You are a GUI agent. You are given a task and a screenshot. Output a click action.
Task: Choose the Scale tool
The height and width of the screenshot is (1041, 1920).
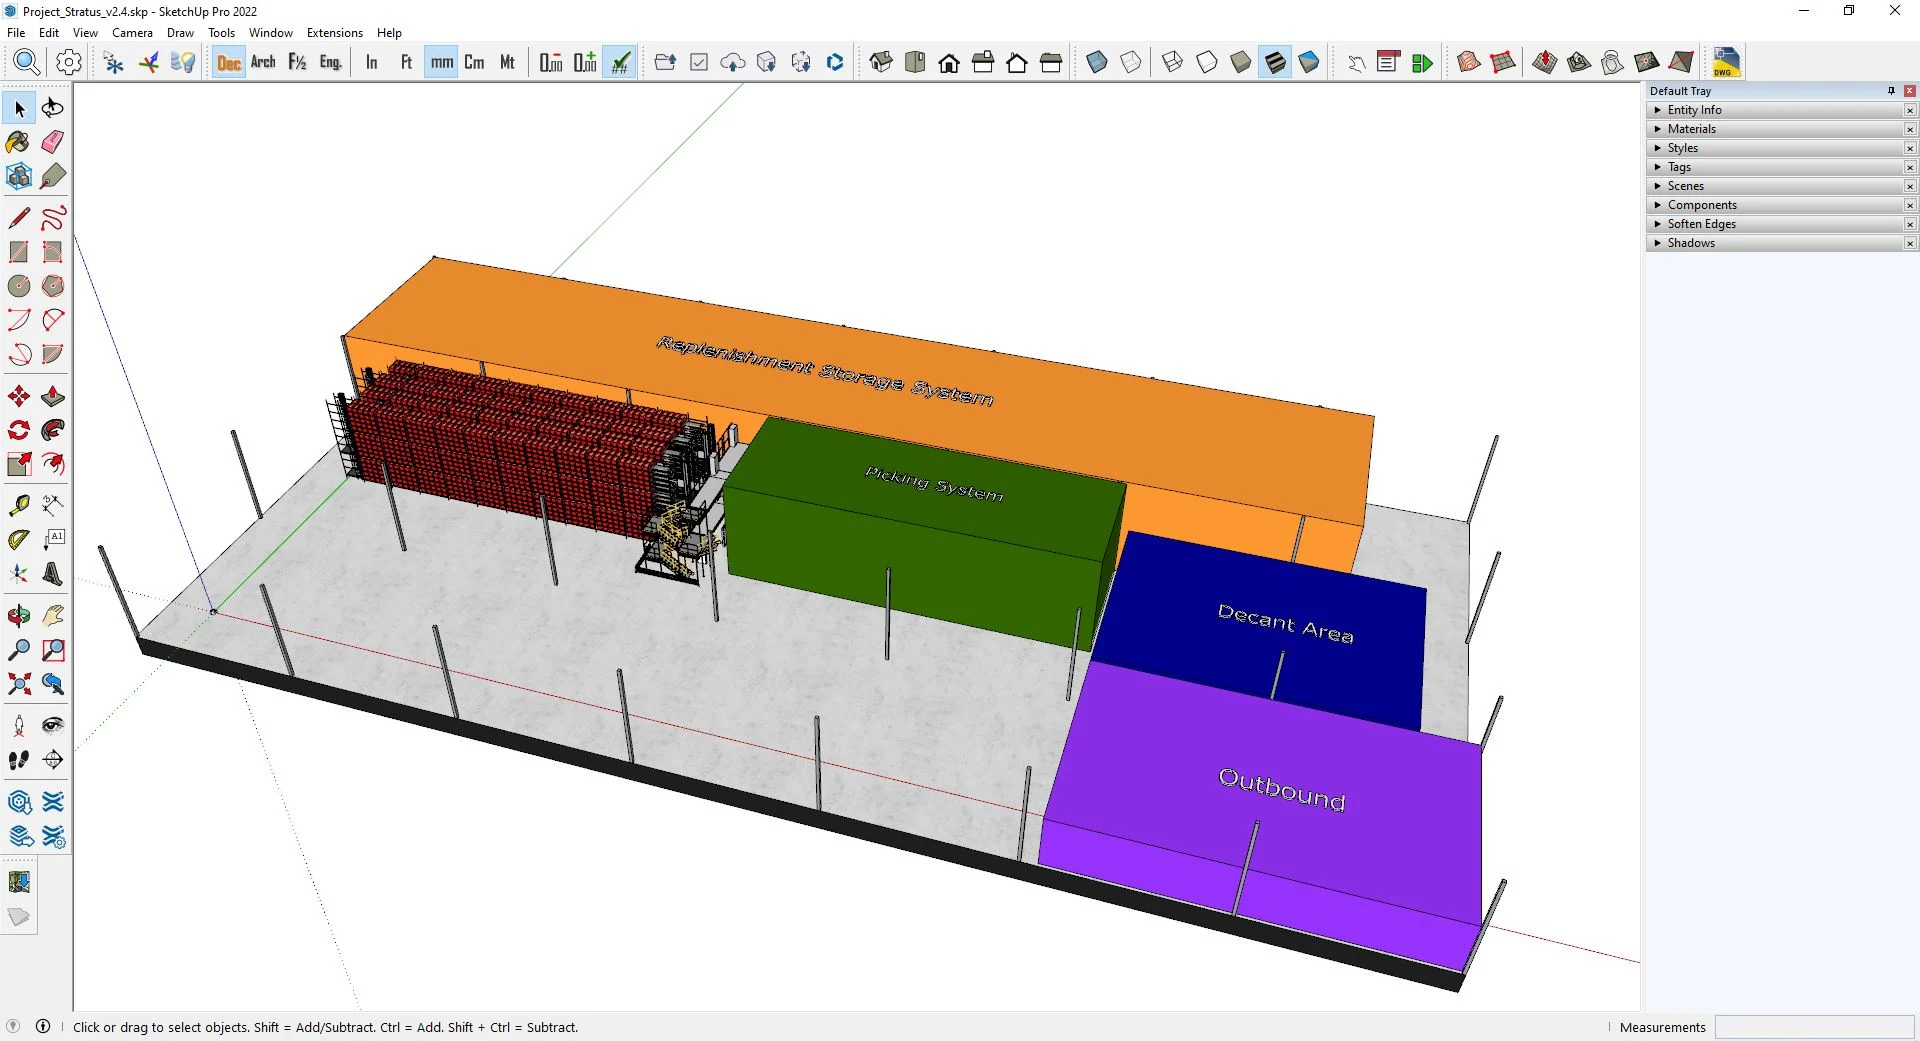click(19, 464)
